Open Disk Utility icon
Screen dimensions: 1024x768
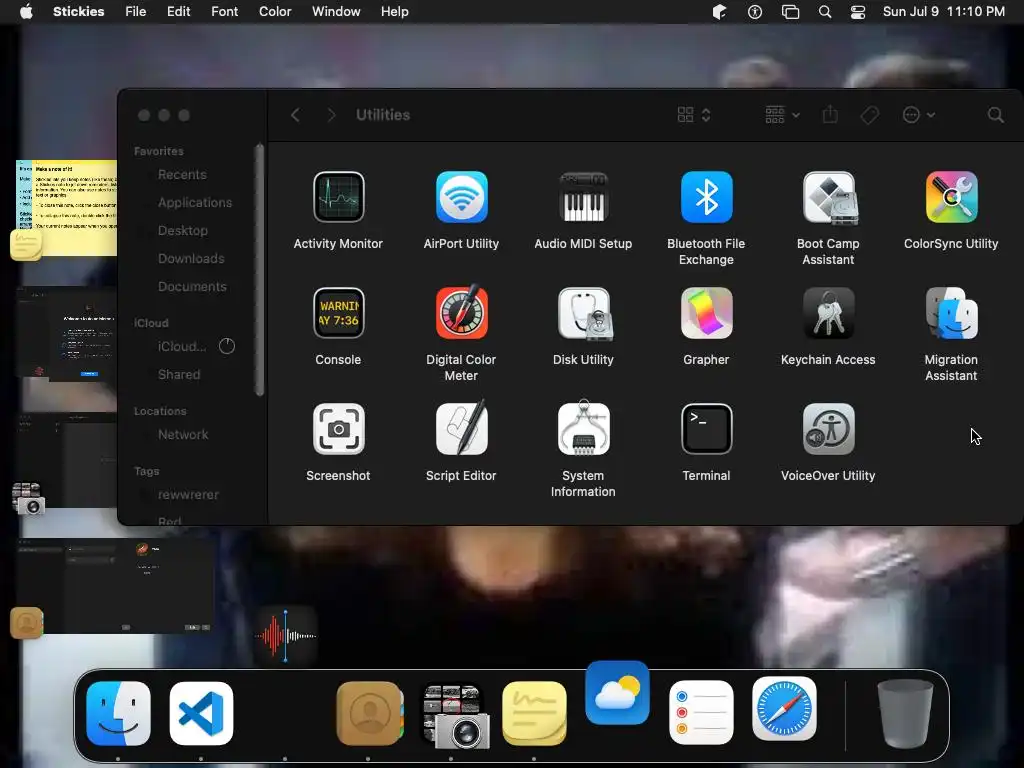click(583, 313)
